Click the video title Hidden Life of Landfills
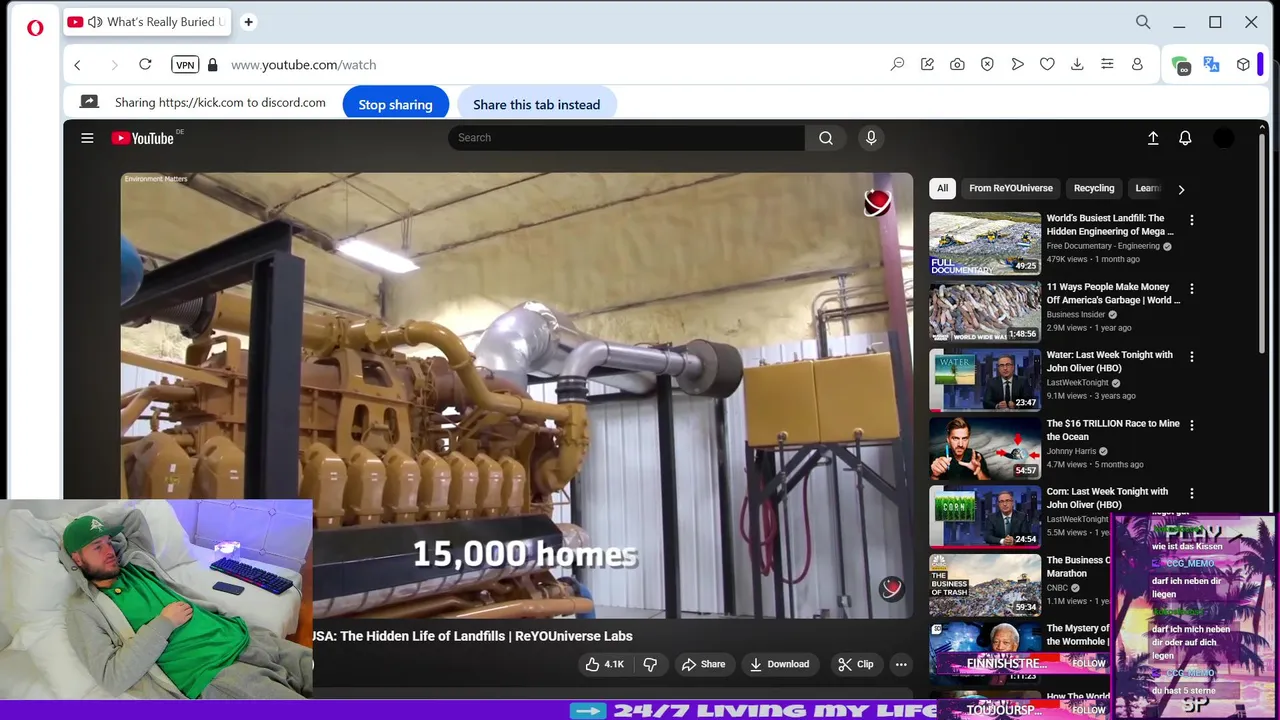 point(473,636)
